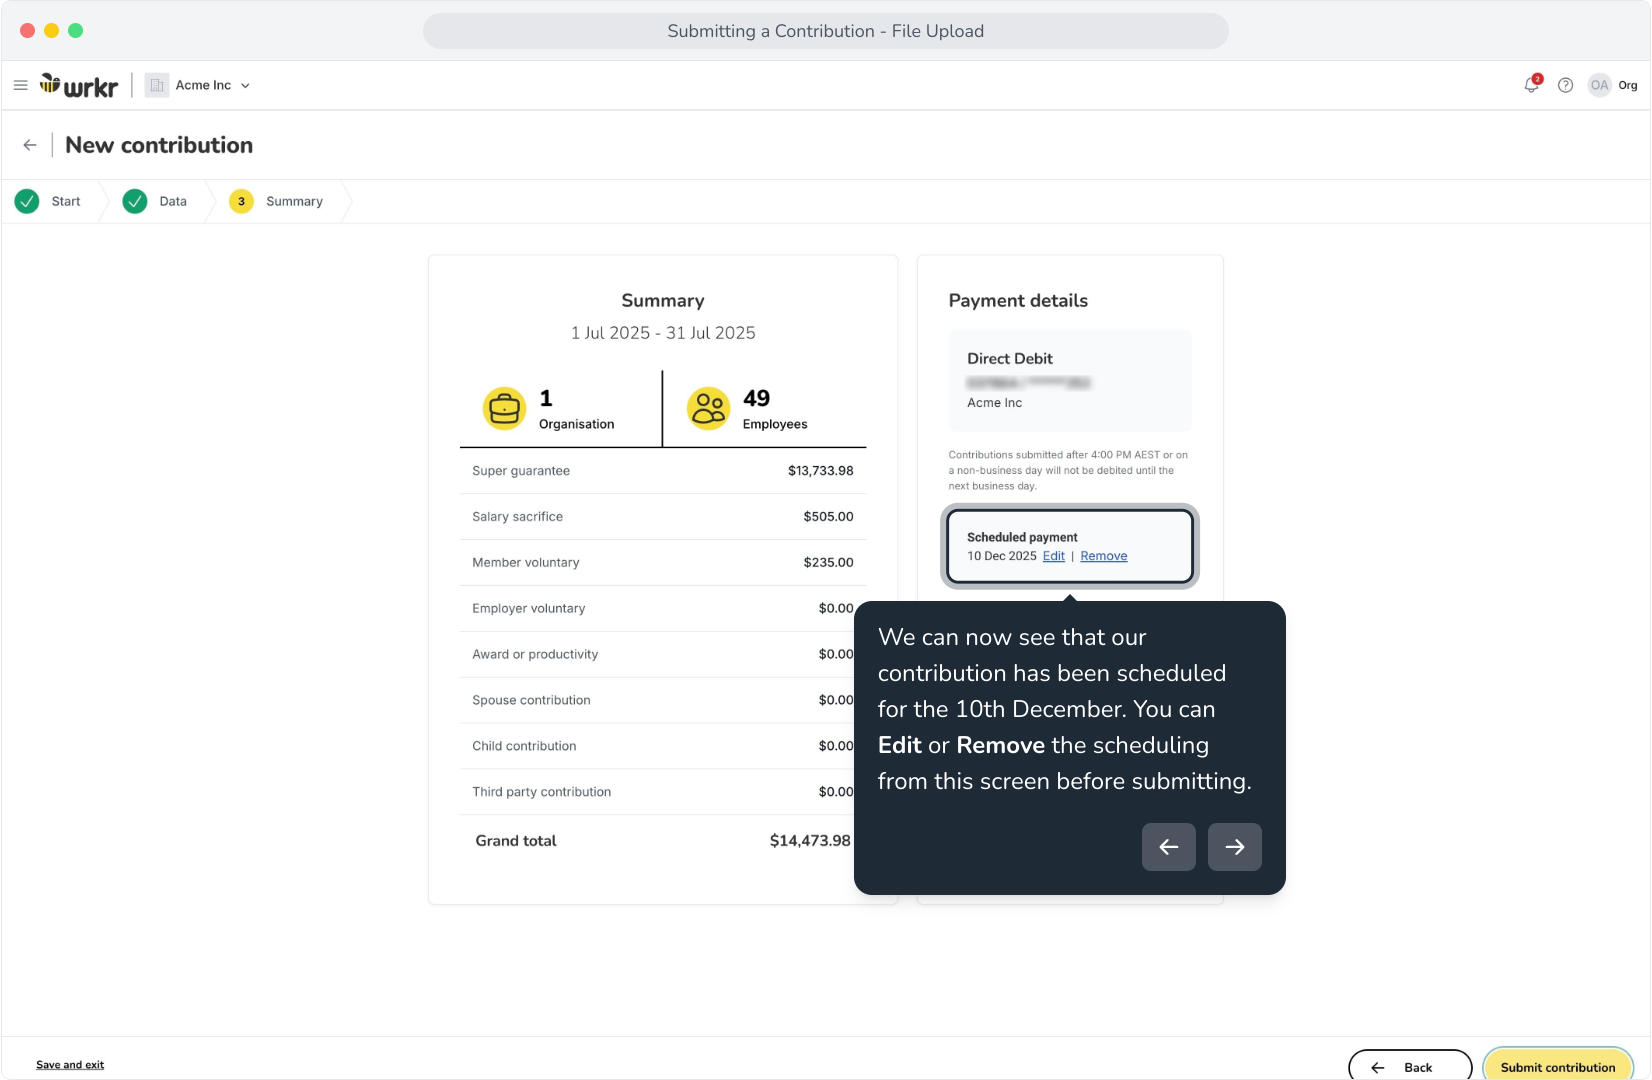Click the 1 Jul 2025 - 31 Jul 2025 period
The image size is (1652, 1080).
coord(663,333)
